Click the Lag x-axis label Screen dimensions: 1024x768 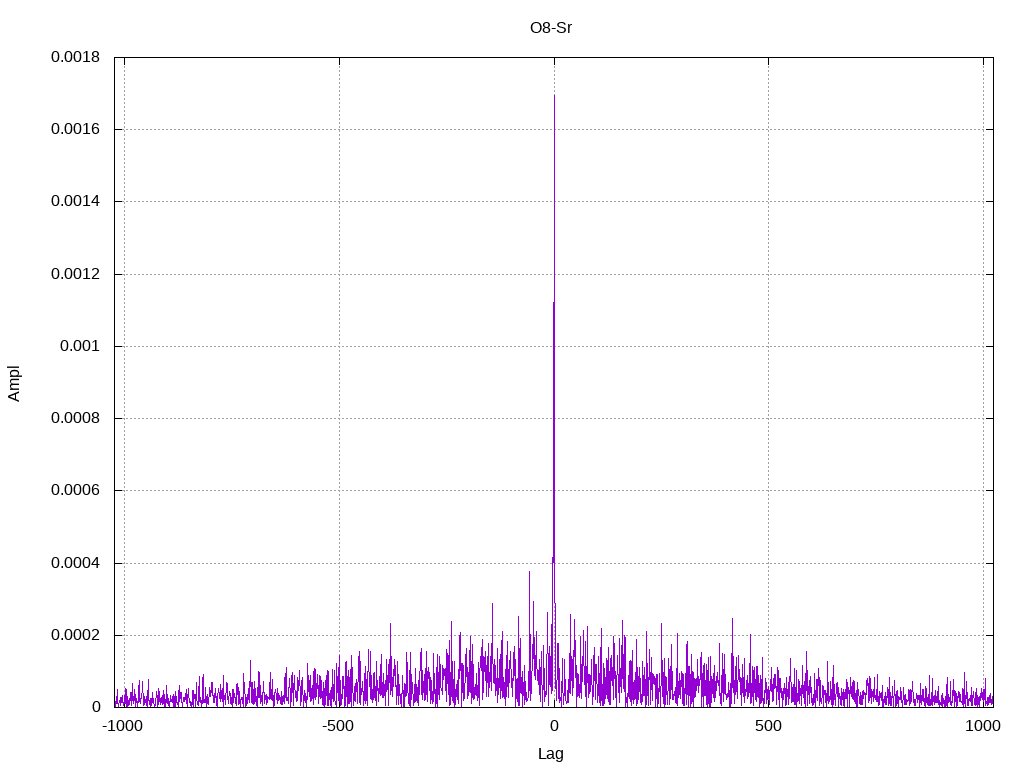pyautogui.click(x=551, y=754)
